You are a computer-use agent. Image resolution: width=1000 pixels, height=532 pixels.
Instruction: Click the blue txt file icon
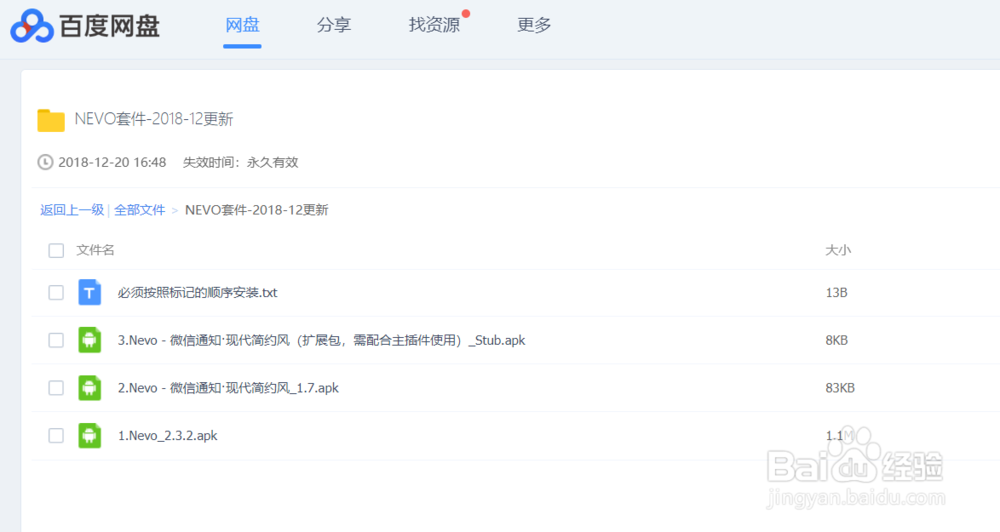(89, 292)
